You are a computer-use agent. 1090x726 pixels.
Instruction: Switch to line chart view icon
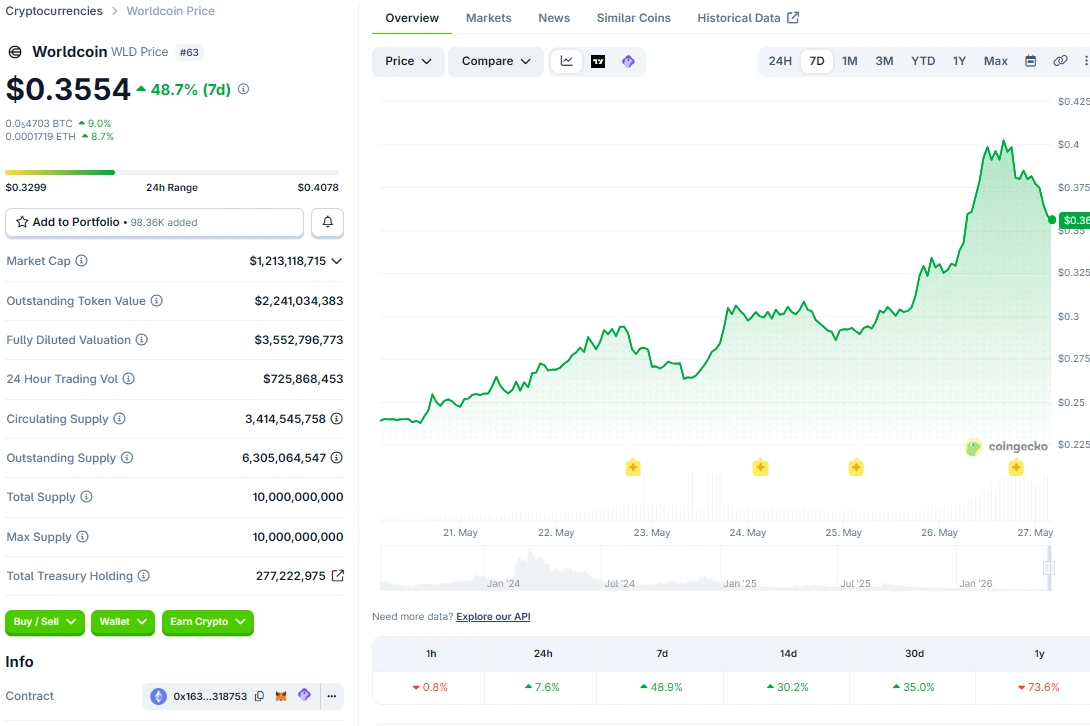point(567,61)
